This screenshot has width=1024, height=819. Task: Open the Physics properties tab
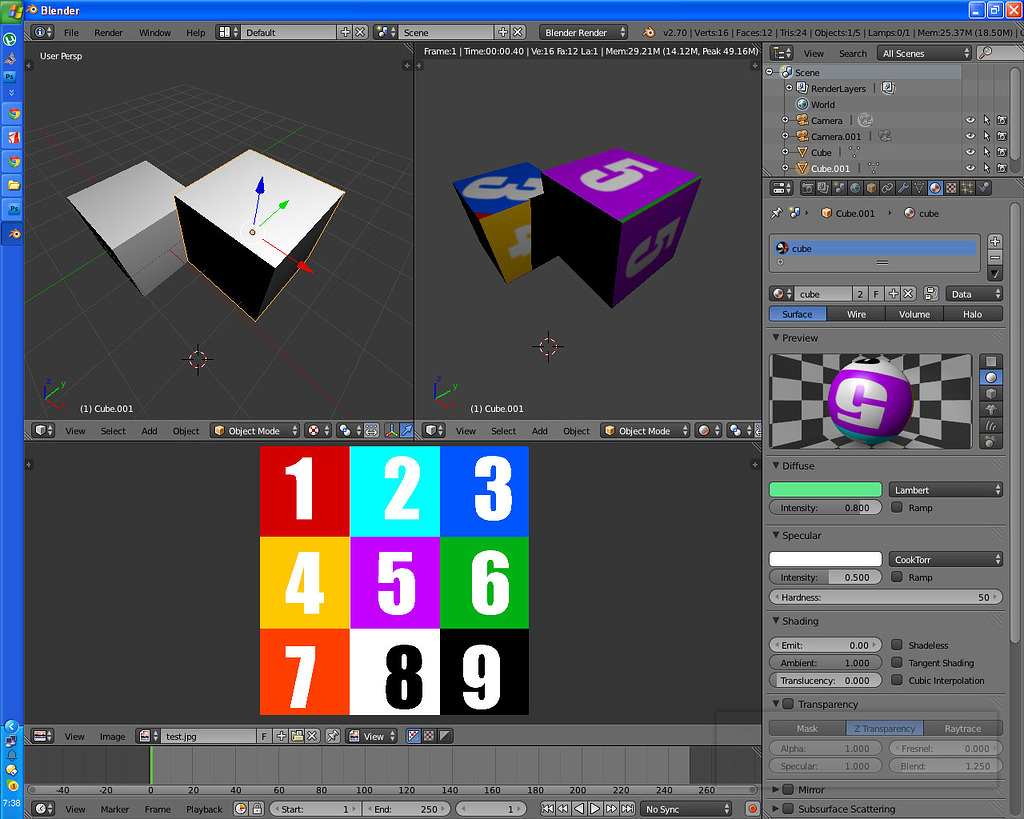(983, 188)
